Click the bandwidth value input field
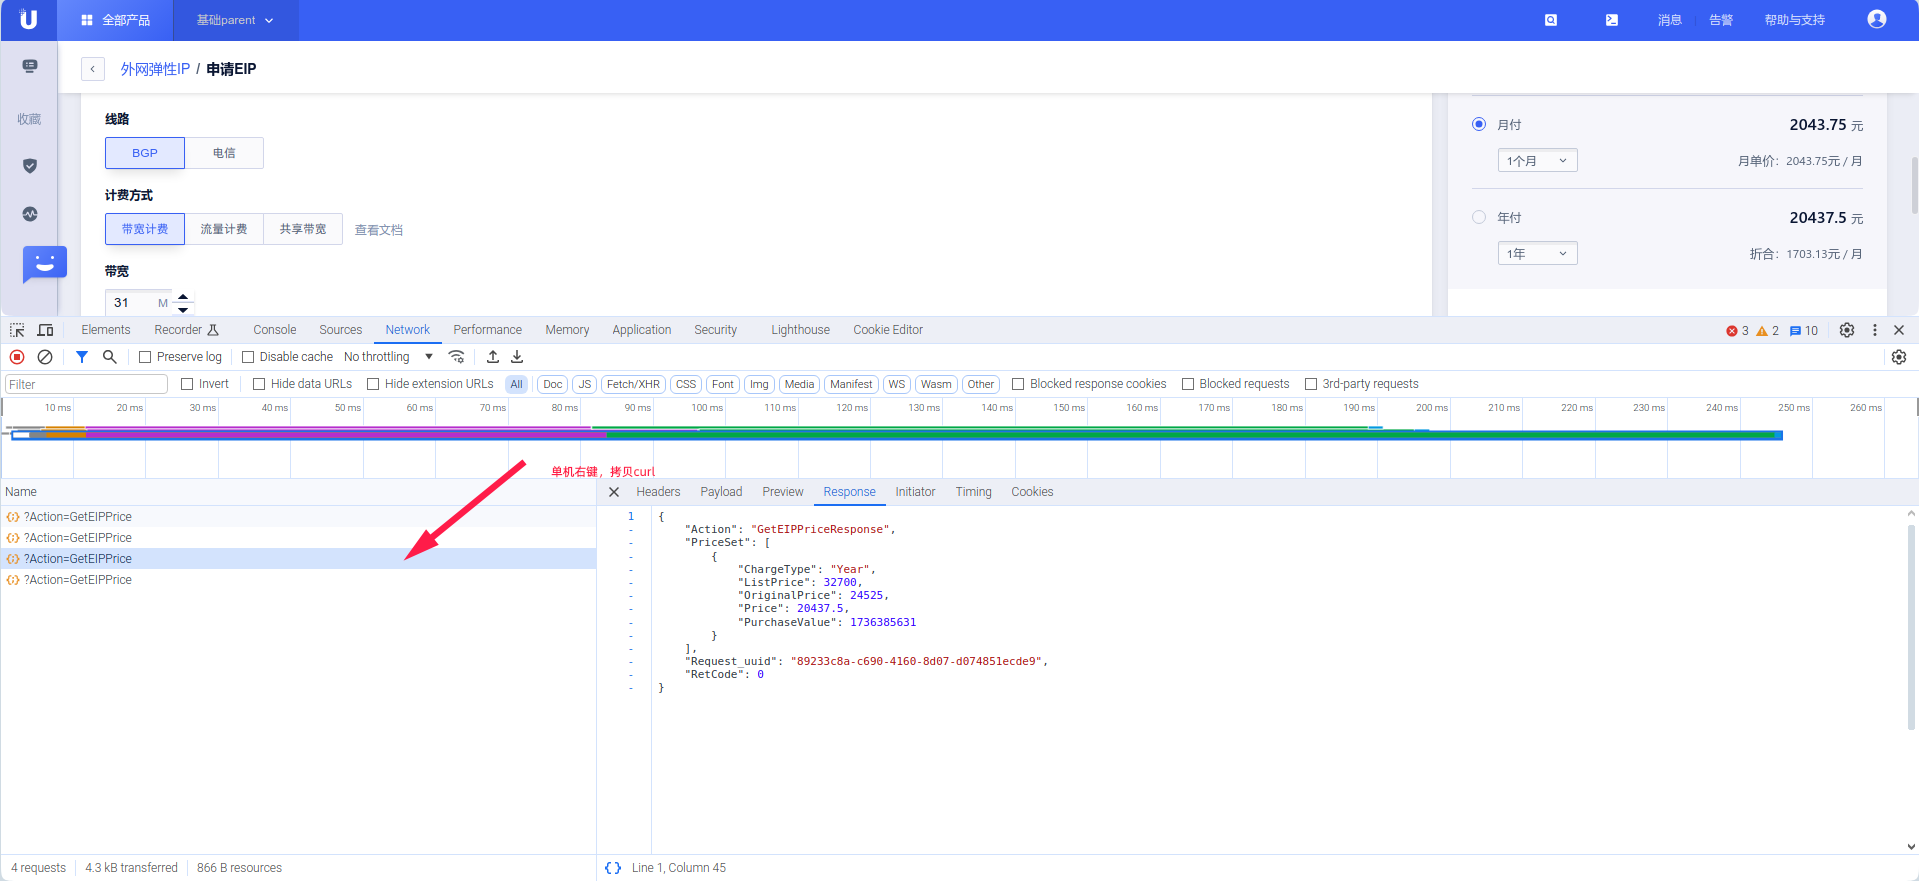Viewport: 1919px width, 881px height. point(139,302)
